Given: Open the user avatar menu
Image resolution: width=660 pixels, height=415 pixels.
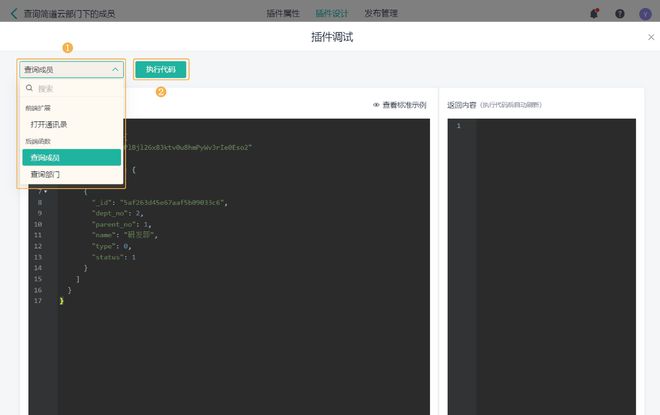Looking at the screenshot, I should (x=645, y=14).
